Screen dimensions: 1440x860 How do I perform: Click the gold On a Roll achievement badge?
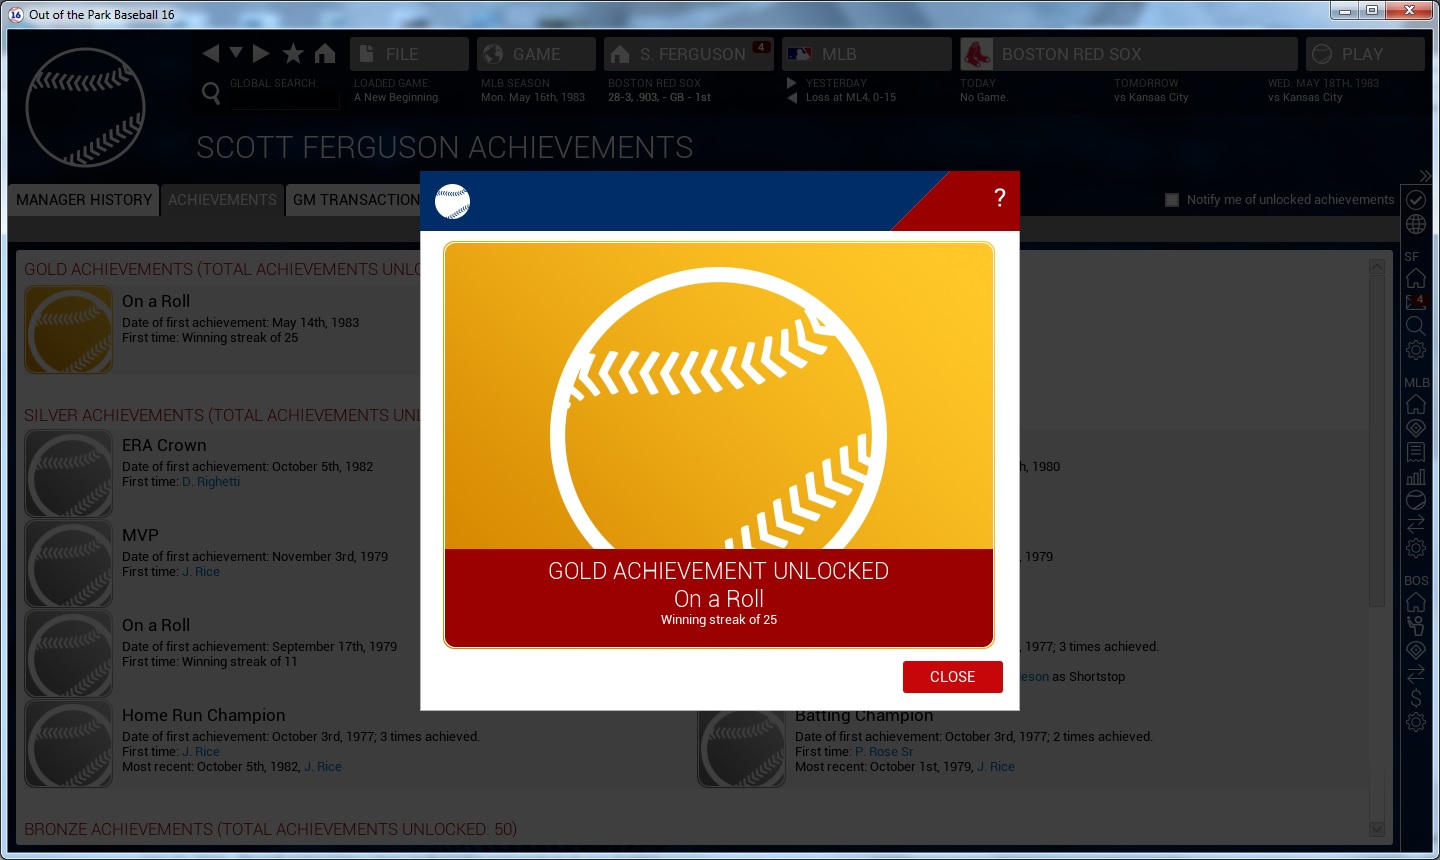pos(69,330)
